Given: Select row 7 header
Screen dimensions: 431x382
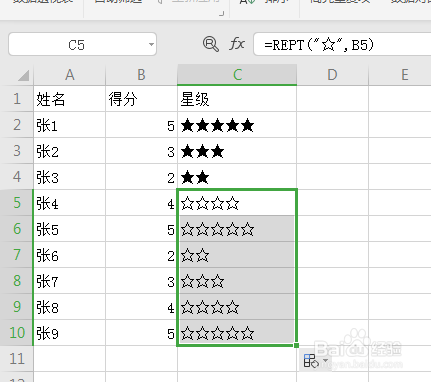Looking at the screenshot, I should 17,255.
